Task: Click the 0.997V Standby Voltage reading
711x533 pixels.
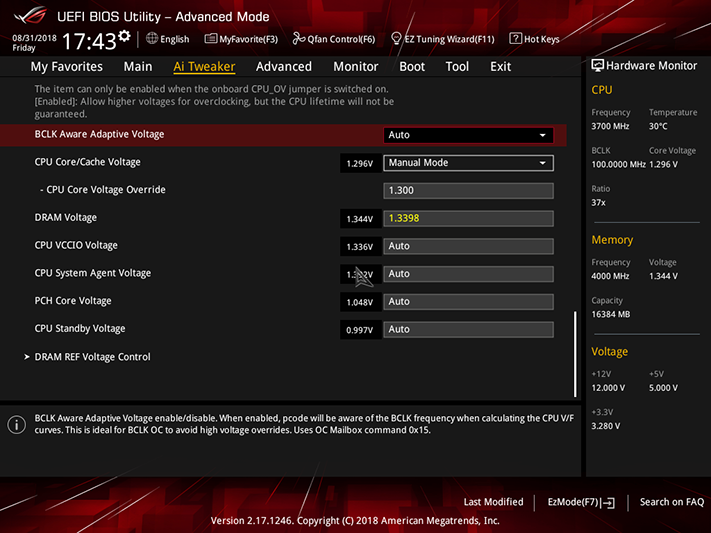Action: coord(360,330)
